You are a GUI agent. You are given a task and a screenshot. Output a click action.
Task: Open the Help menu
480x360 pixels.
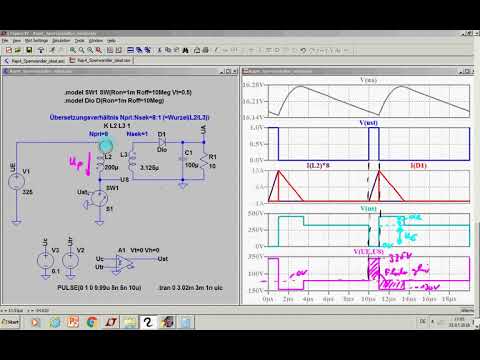click(111, 41)
